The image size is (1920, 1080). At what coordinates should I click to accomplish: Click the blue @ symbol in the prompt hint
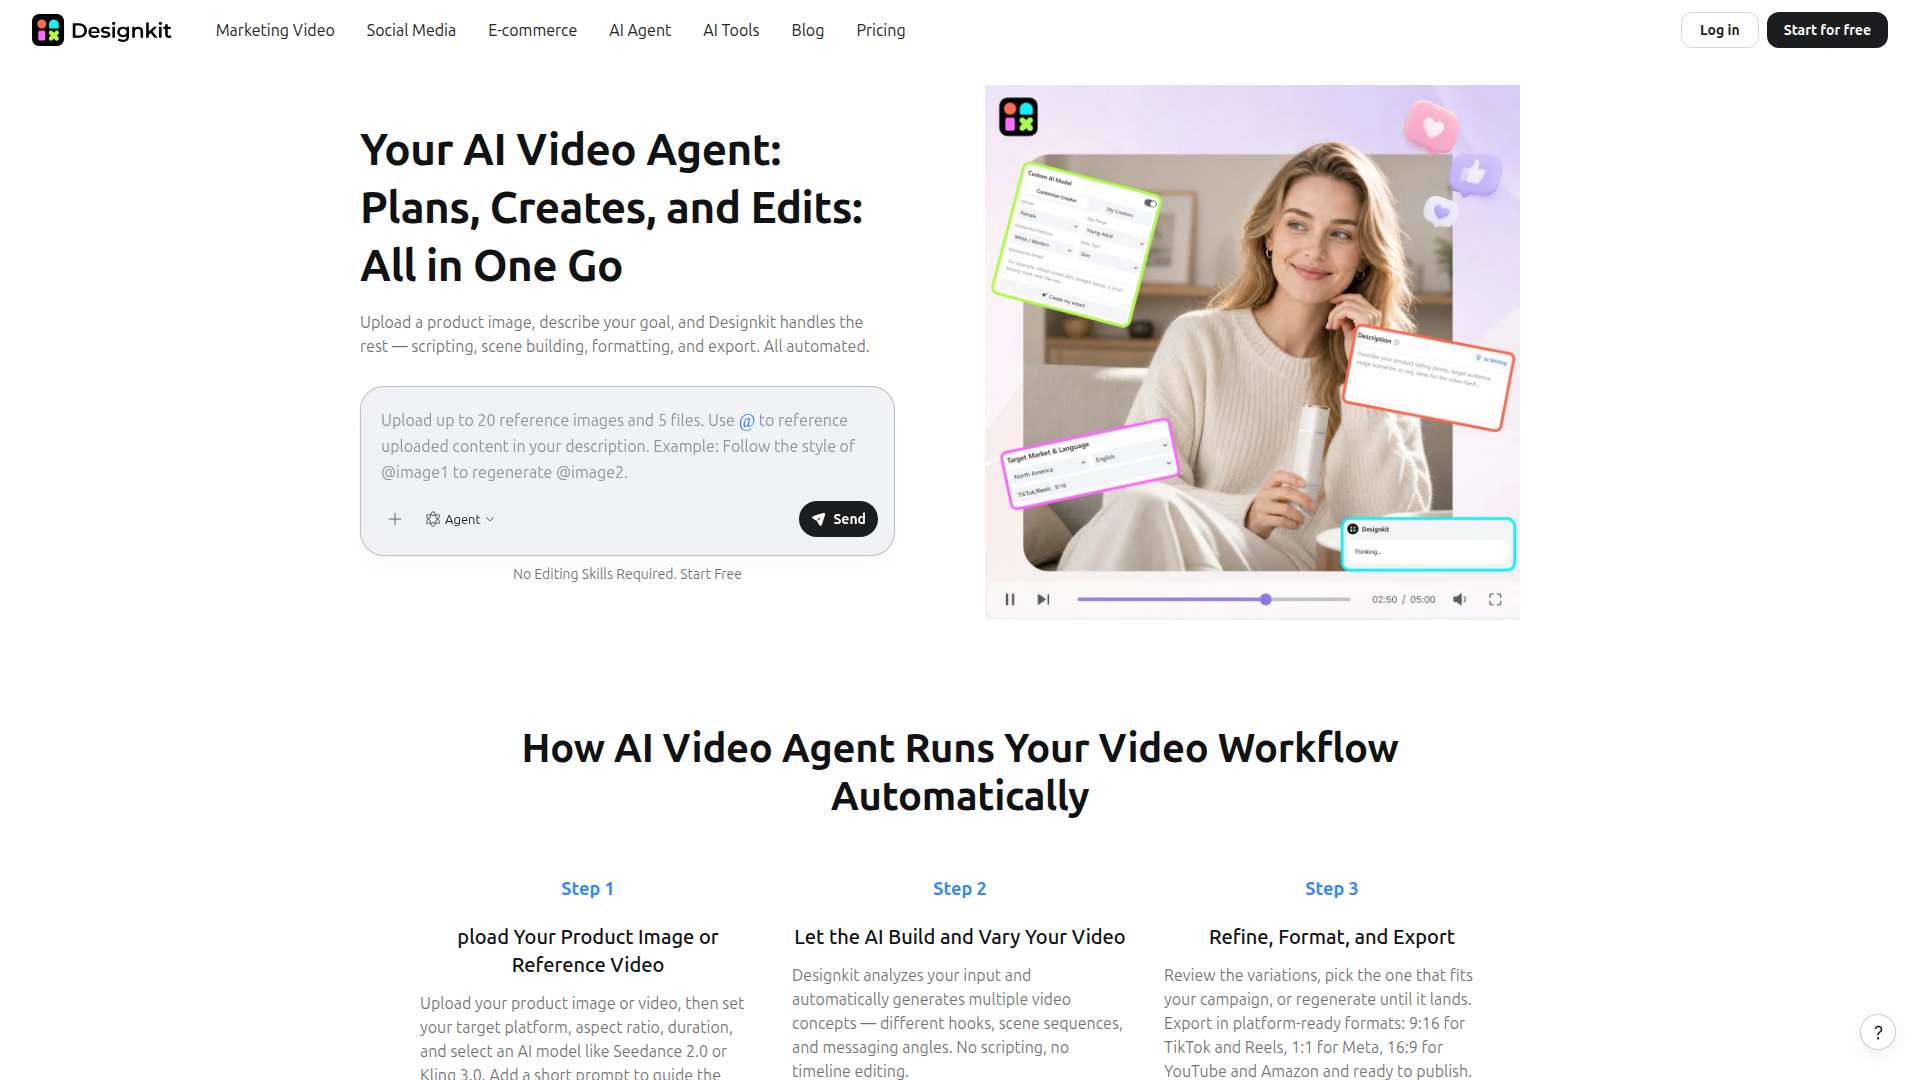point(746,421)
